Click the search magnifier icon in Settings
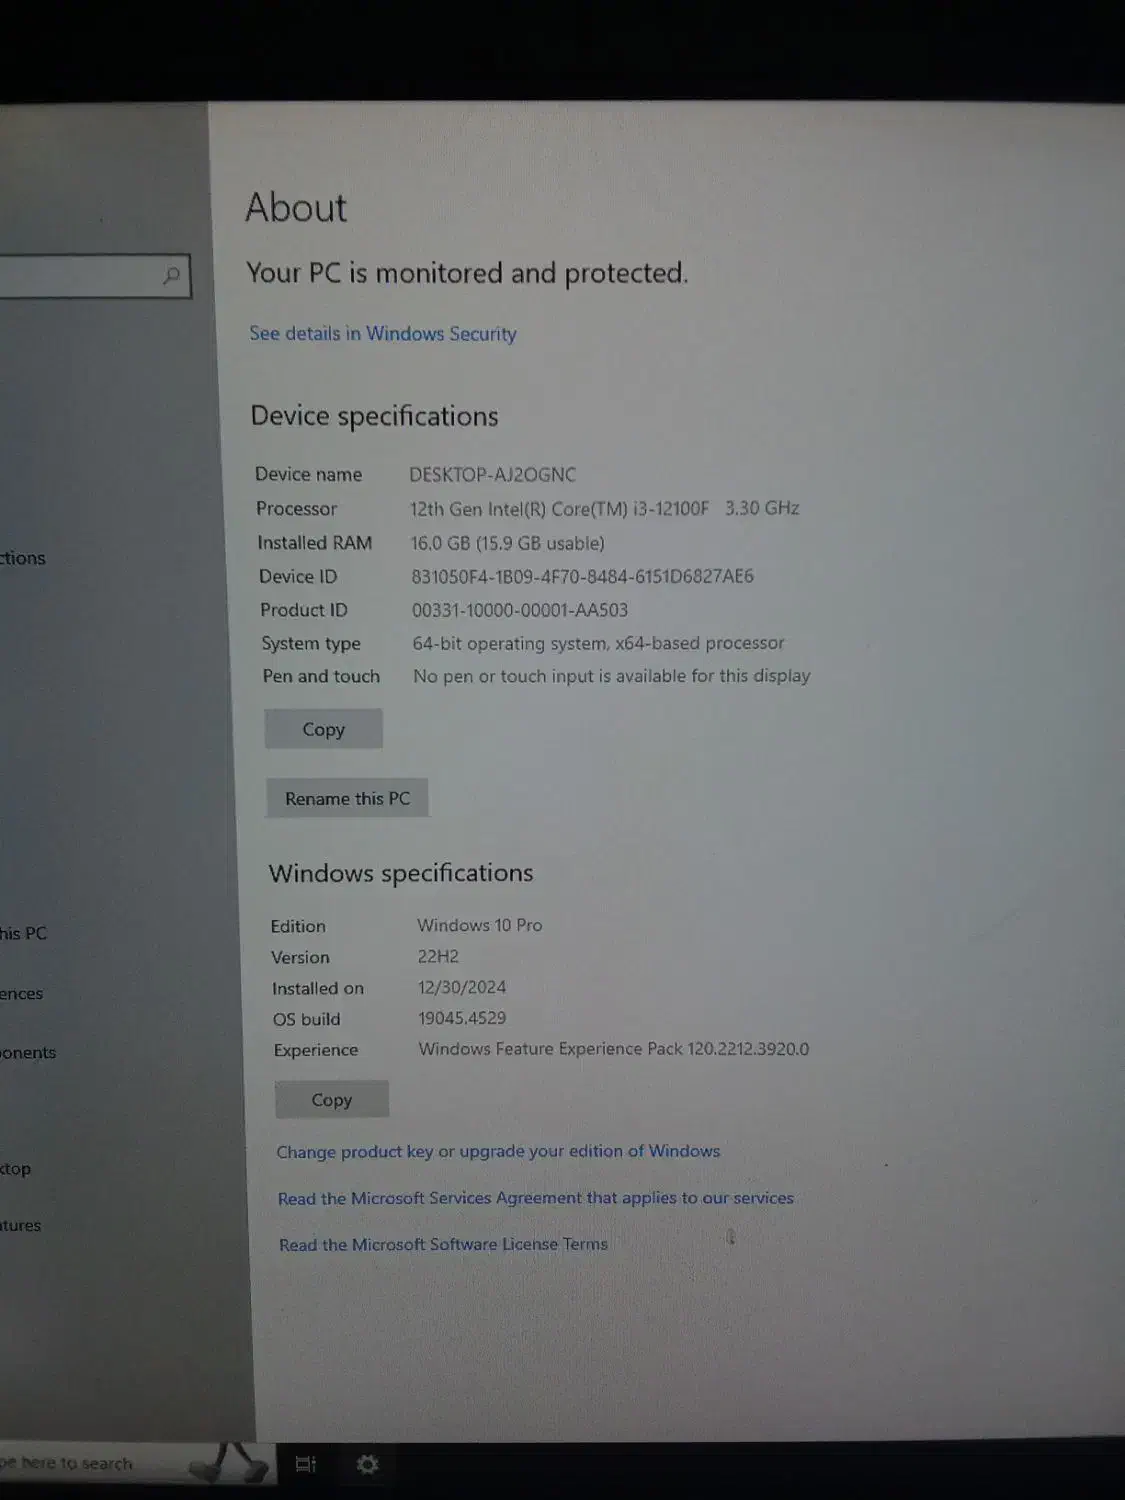The height and width of the screenshot is (1500, 1125). [x=172, y=275]
